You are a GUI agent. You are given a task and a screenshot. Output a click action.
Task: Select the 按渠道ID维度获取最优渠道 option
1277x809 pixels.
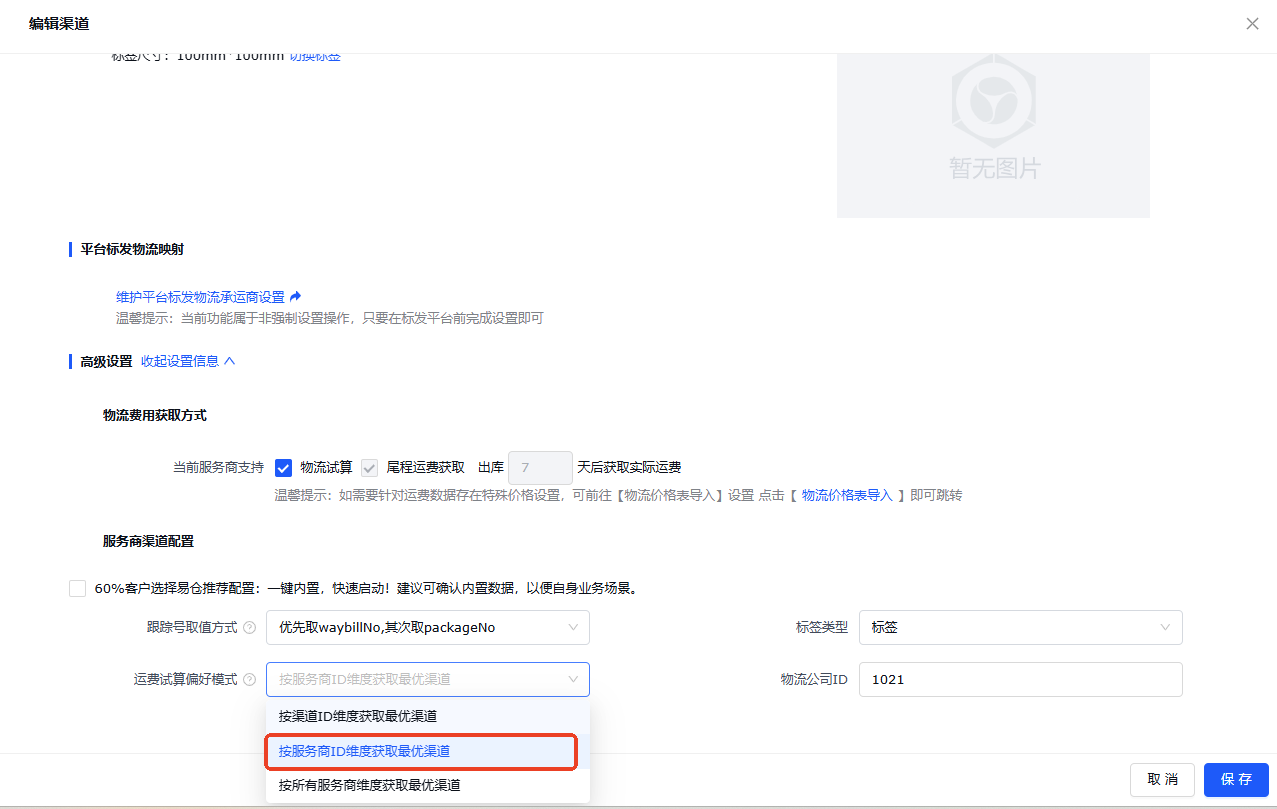(x=357, y=716)
